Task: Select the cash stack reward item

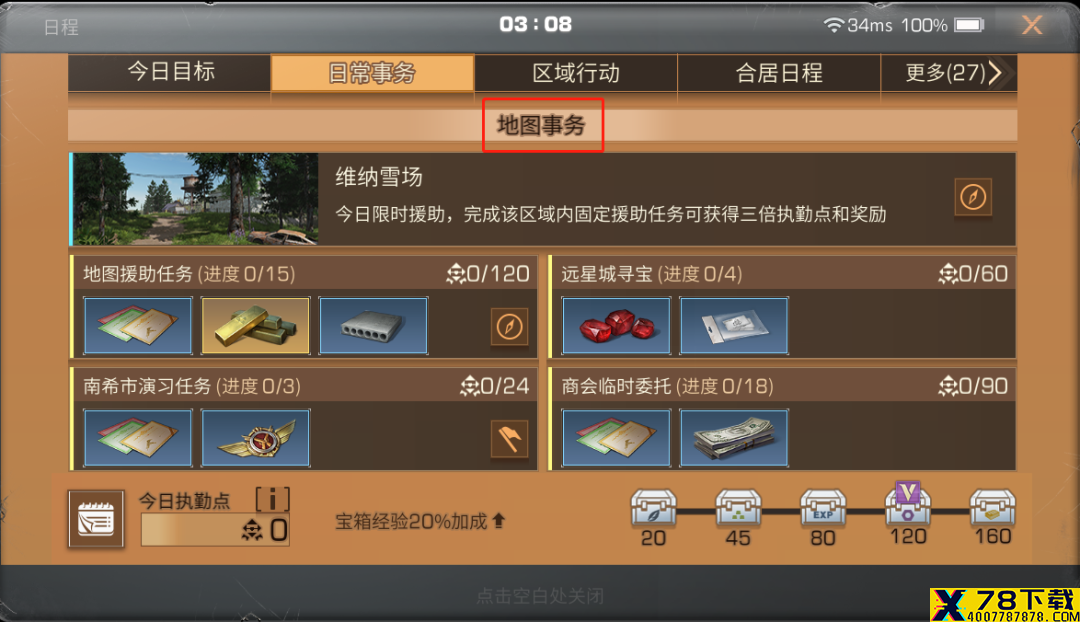Action: tap(734, 438)
